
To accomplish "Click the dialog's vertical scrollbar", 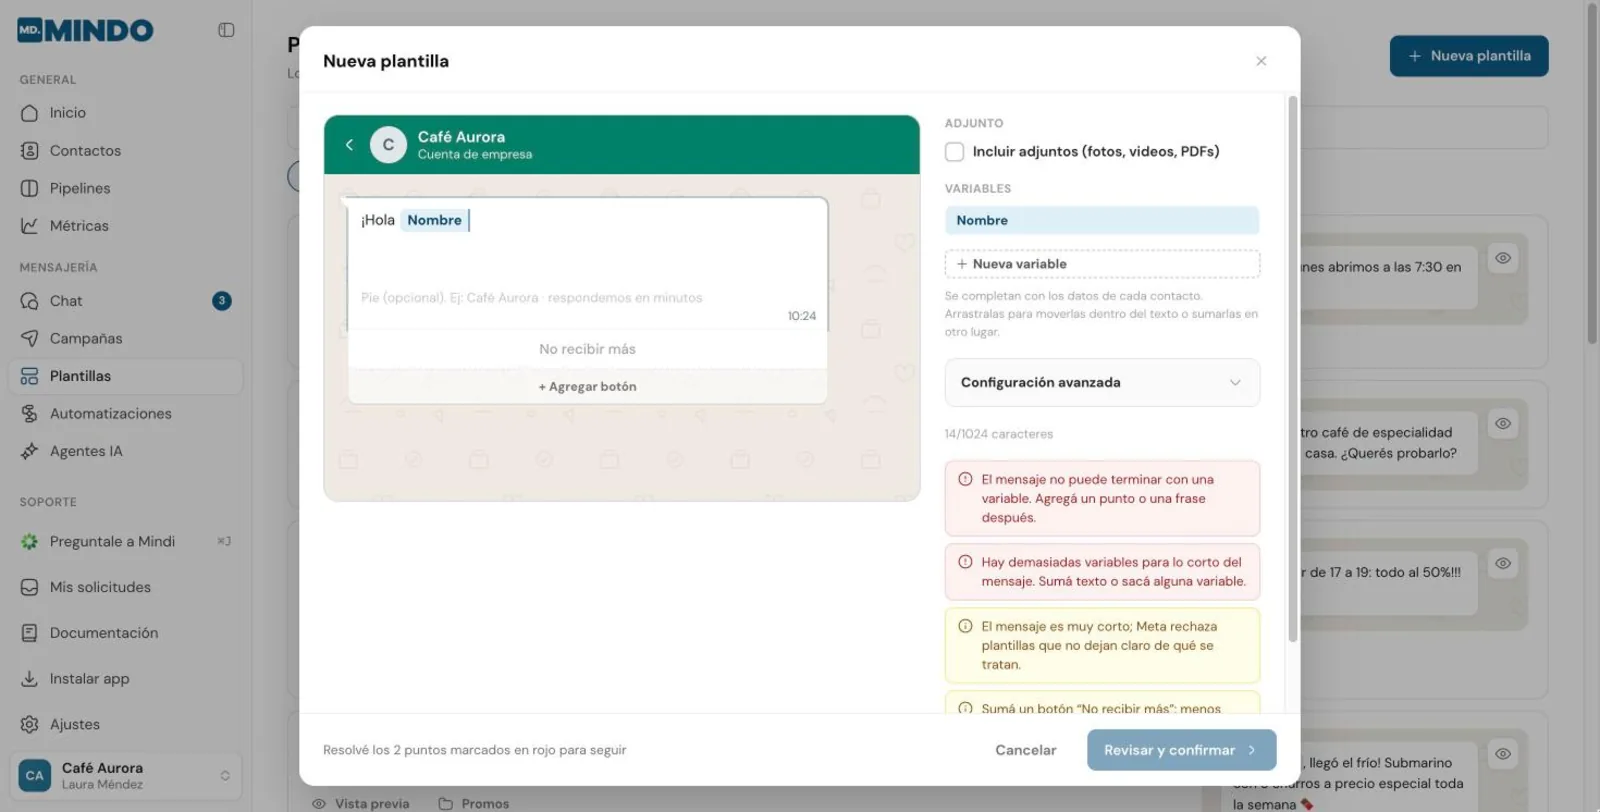I will (1292, 370).
